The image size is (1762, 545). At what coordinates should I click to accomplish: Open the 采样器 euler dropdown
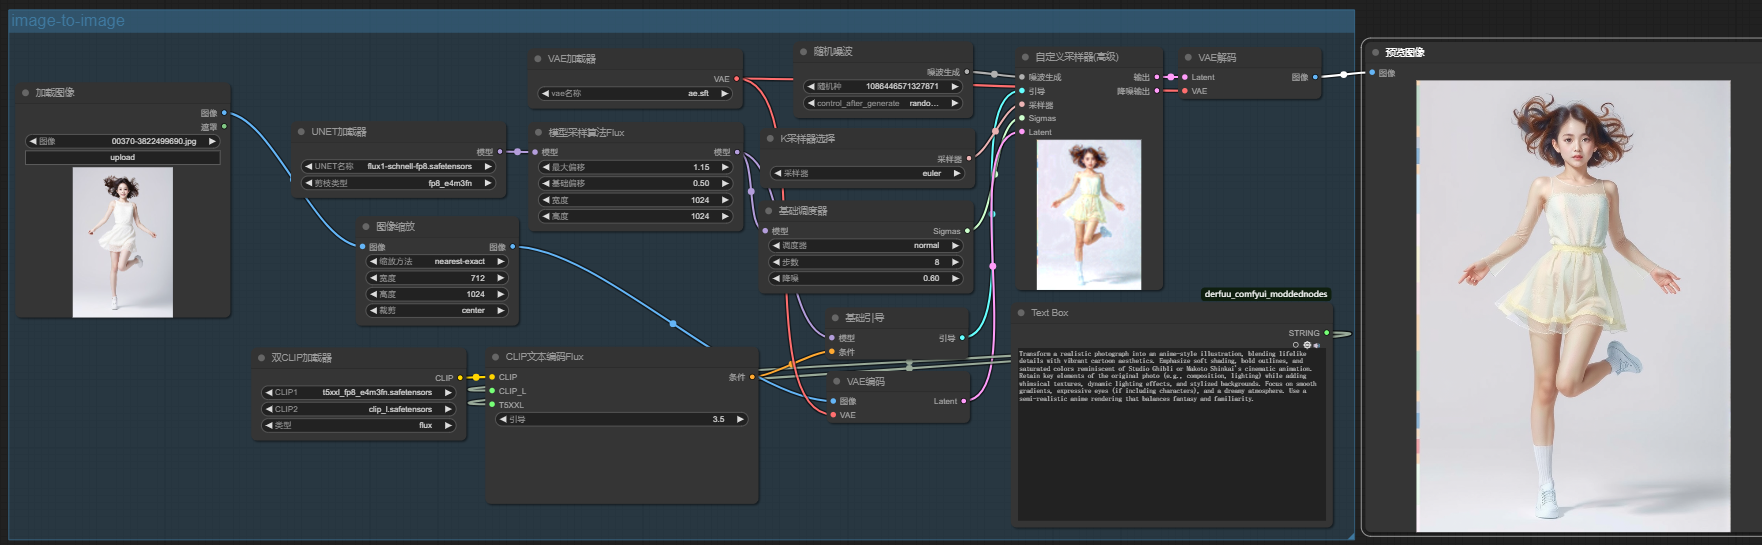click(x=866, y=174)
